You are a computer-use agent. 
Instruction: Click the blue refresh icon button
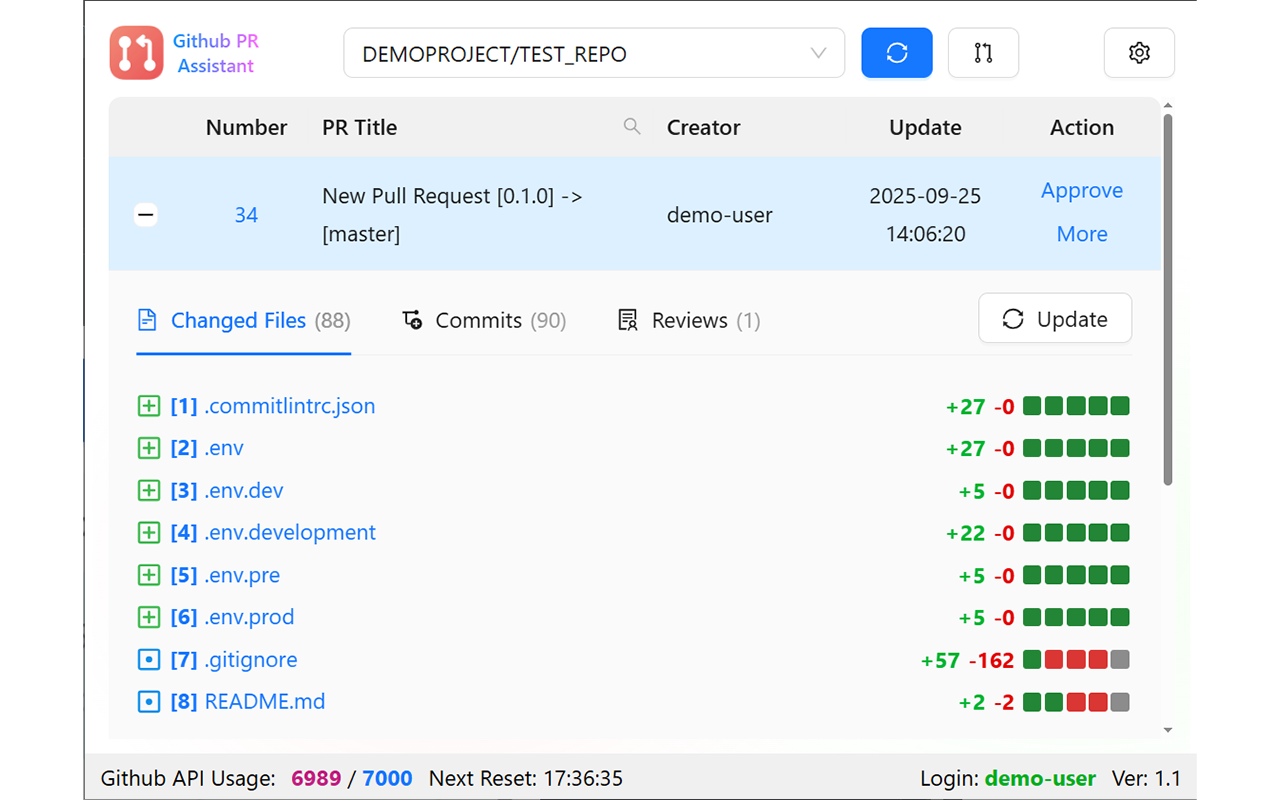click(896, 53)
